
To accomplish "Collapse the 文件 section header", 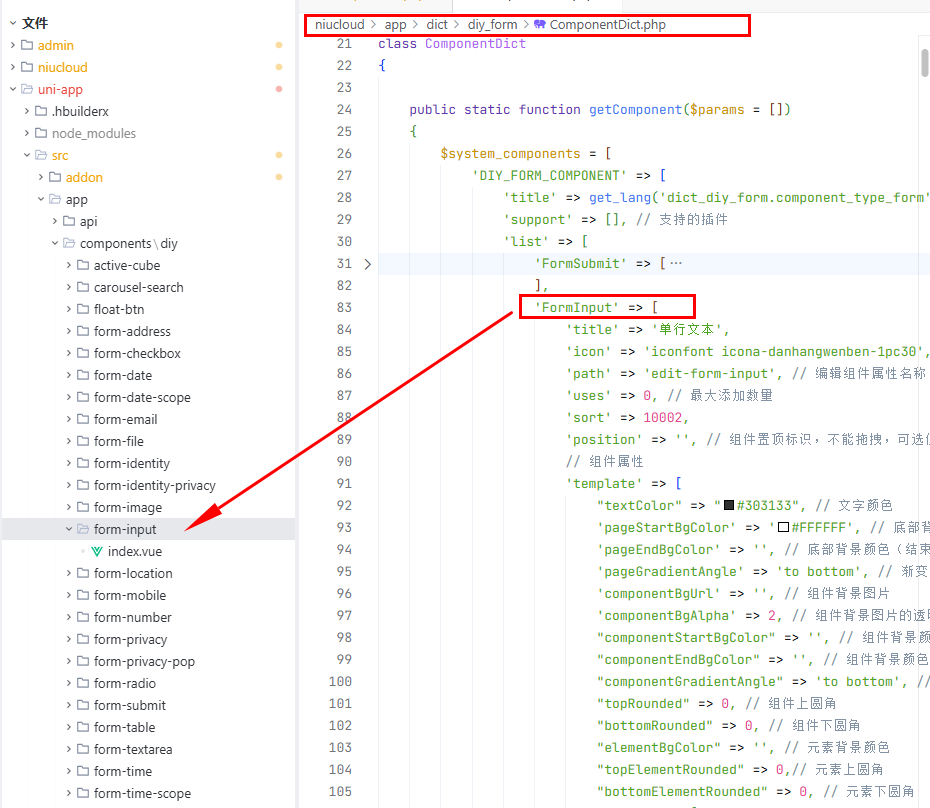I will pyautogui.click(x=13, y=23).
